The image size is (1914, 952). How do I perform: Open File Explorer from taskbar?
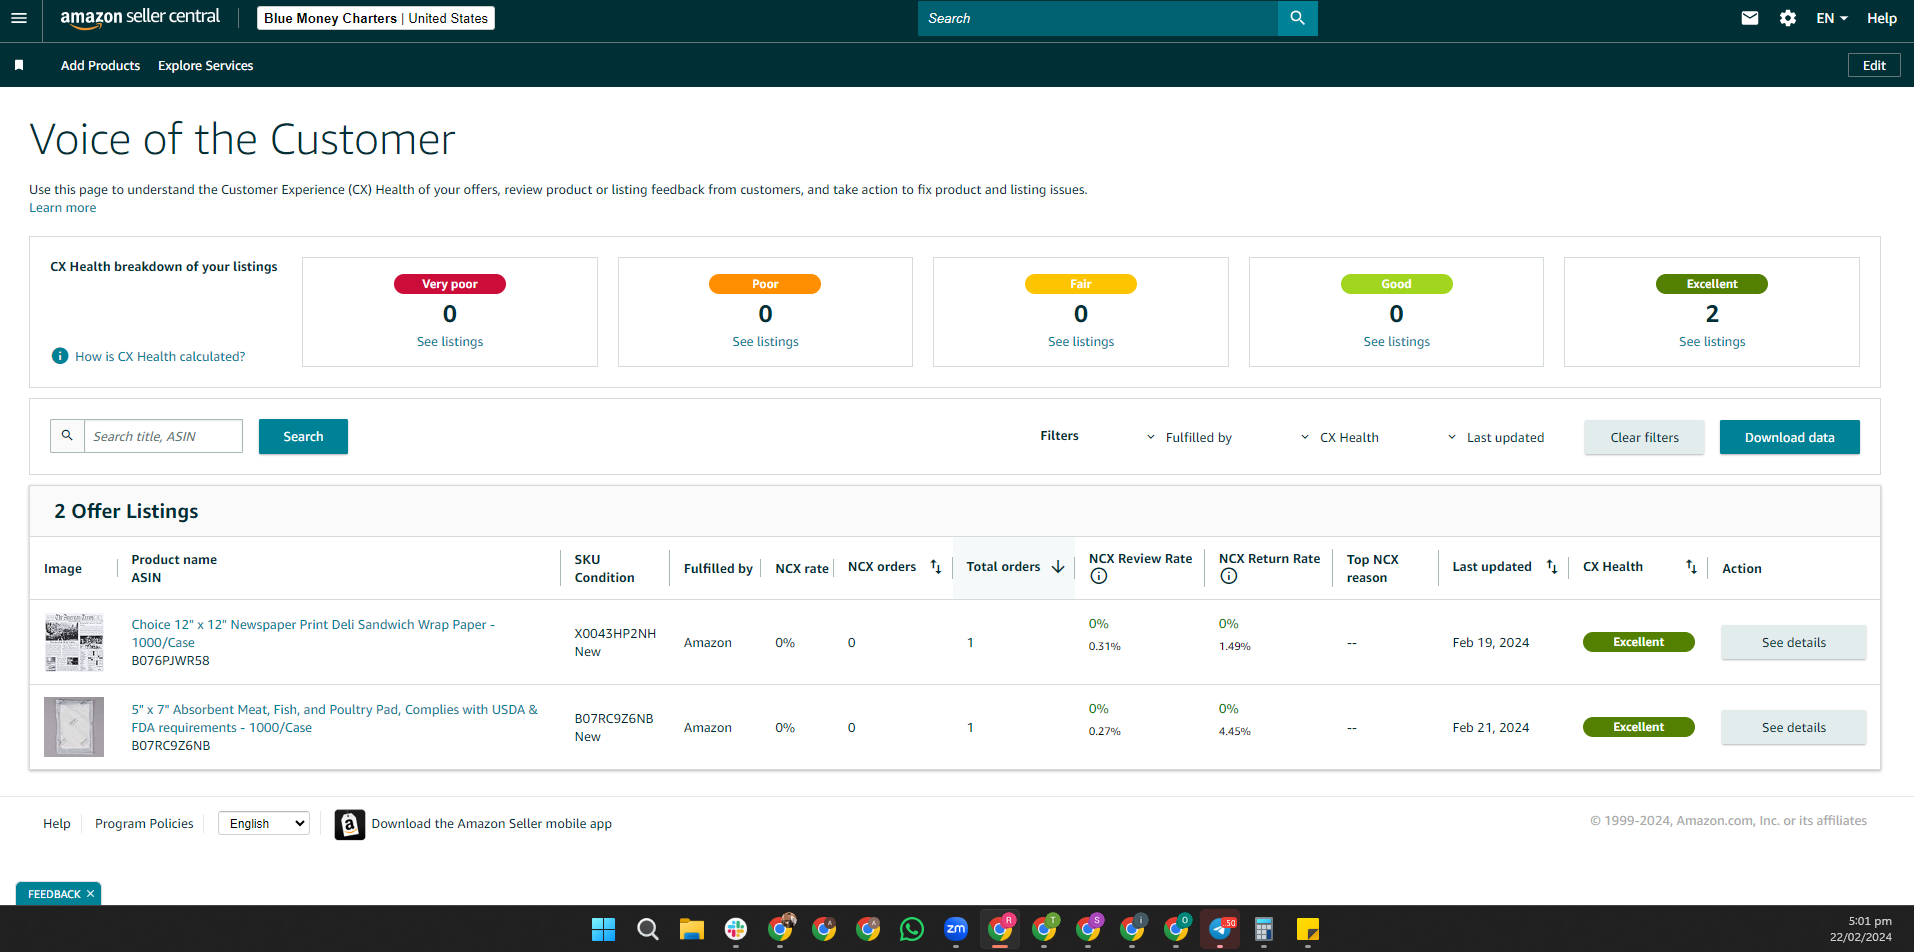coord(692,929)
